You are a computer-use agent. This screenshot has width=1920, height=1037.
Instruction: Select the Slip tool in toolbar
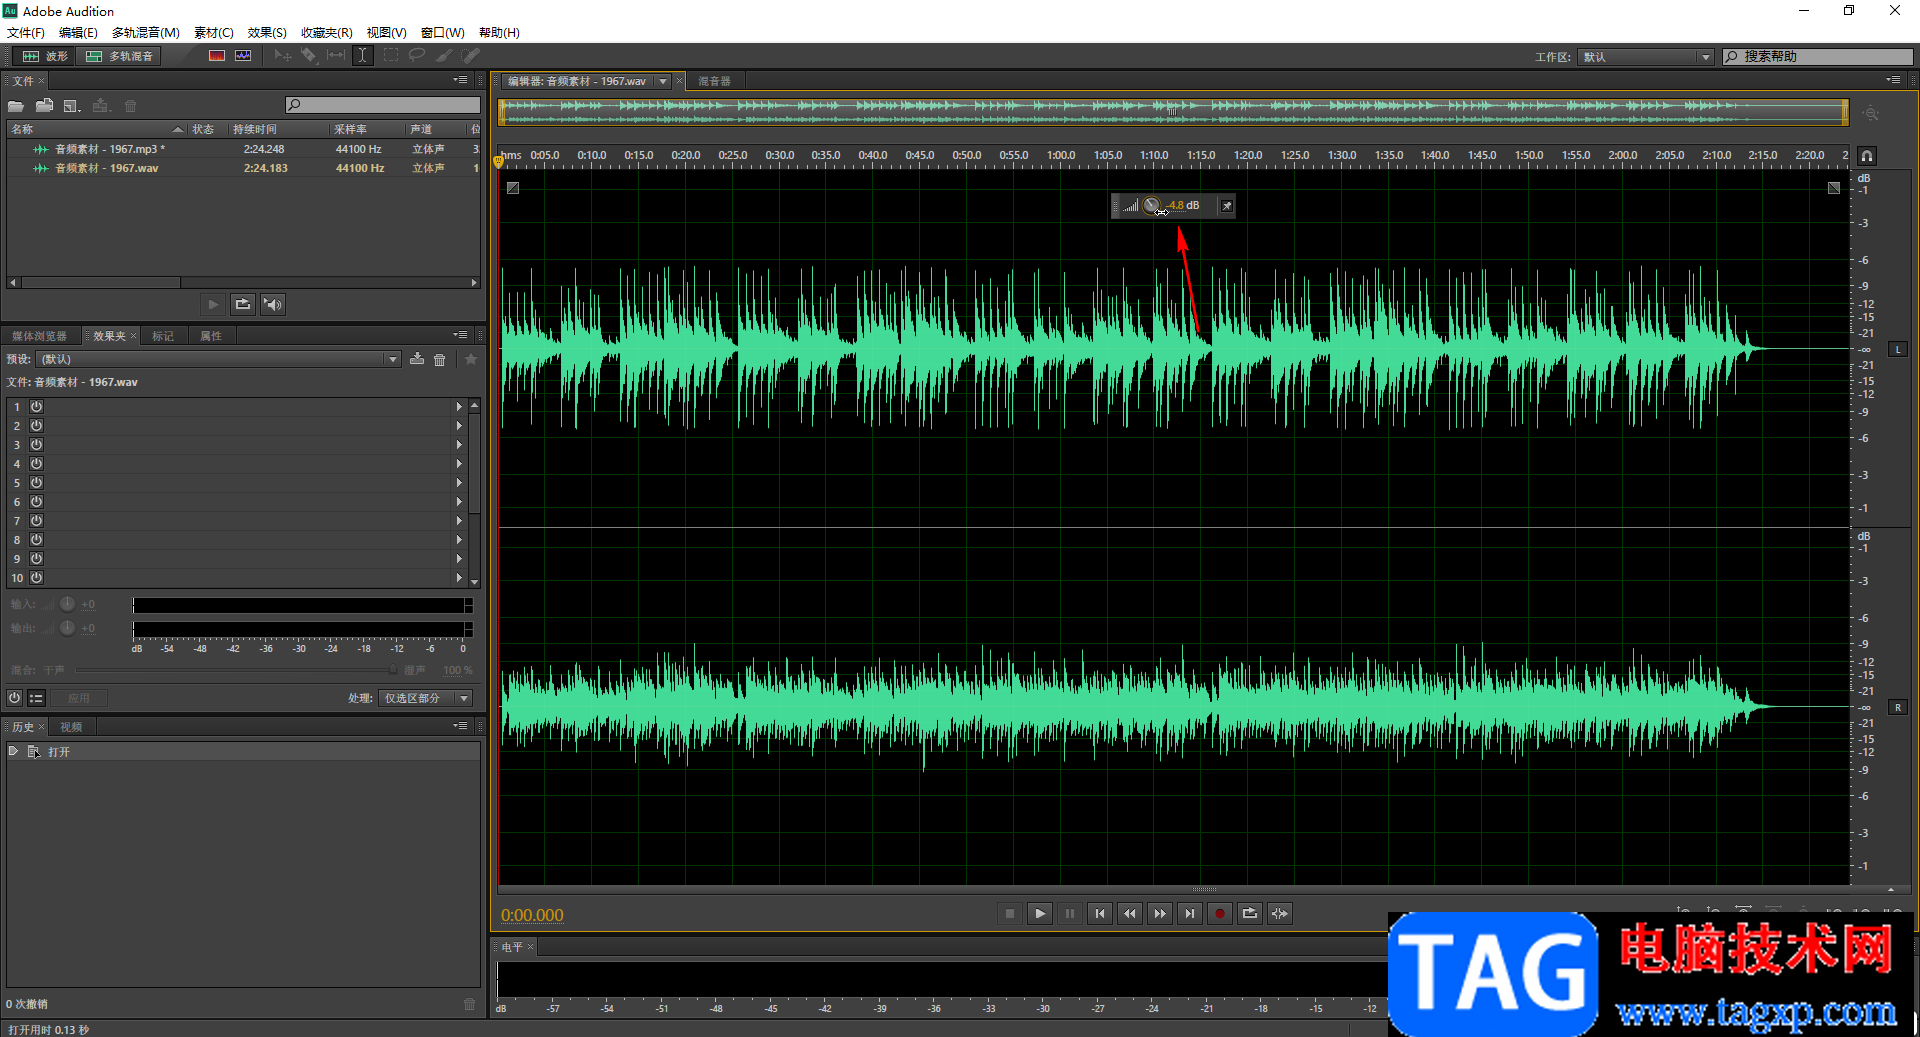(336, 56)
